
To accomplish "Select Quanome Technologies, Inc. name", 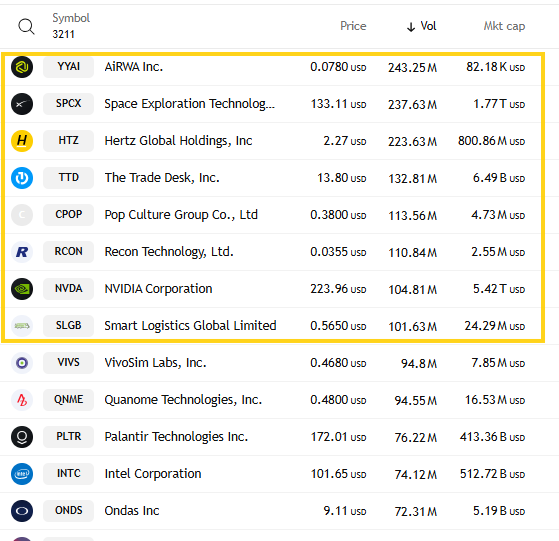I will click(x=183, y=400).
